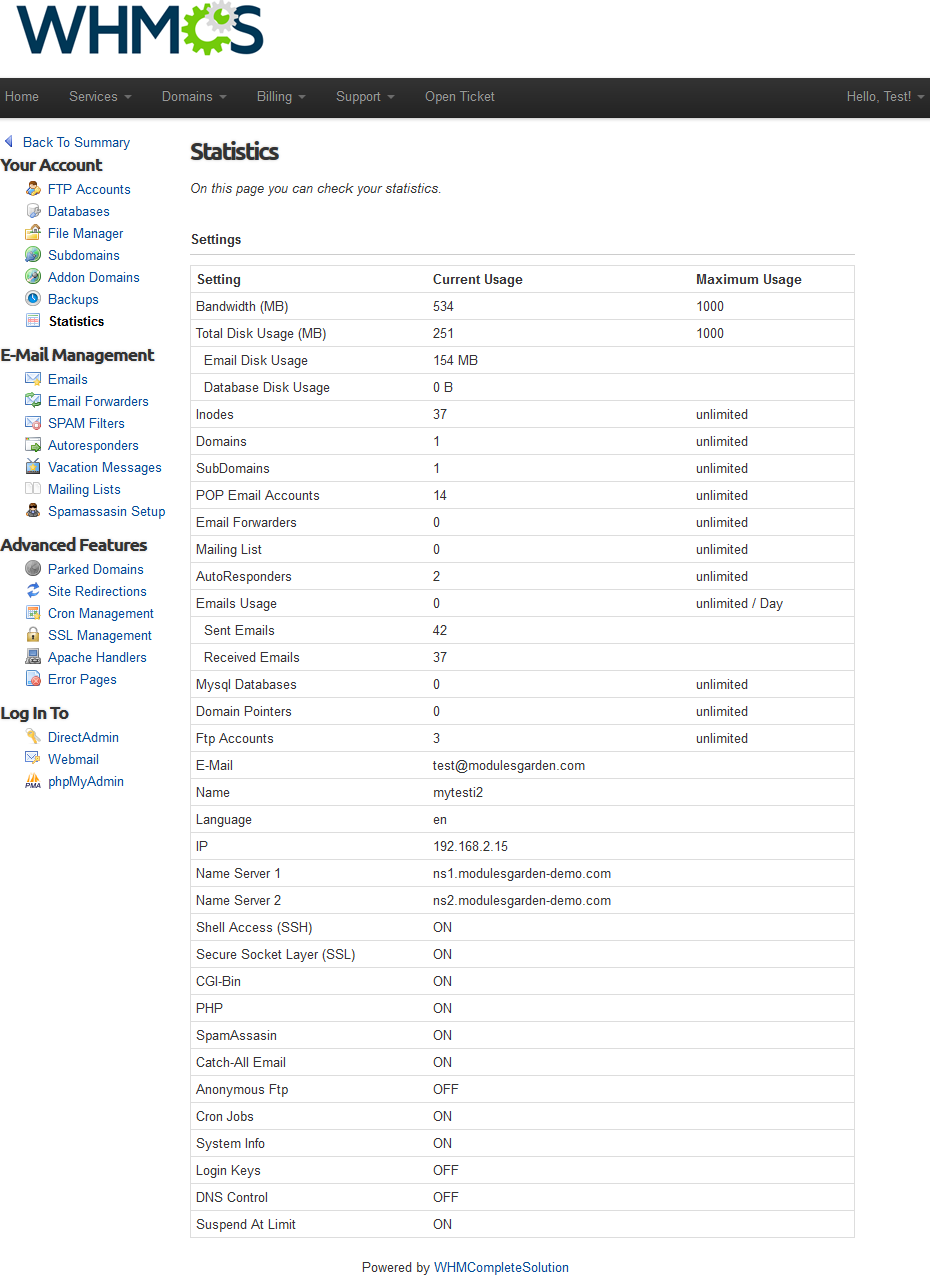The height and width of the screenshot is (1278, 930).
Task: Open the Databases link
Action: point(79,211)
